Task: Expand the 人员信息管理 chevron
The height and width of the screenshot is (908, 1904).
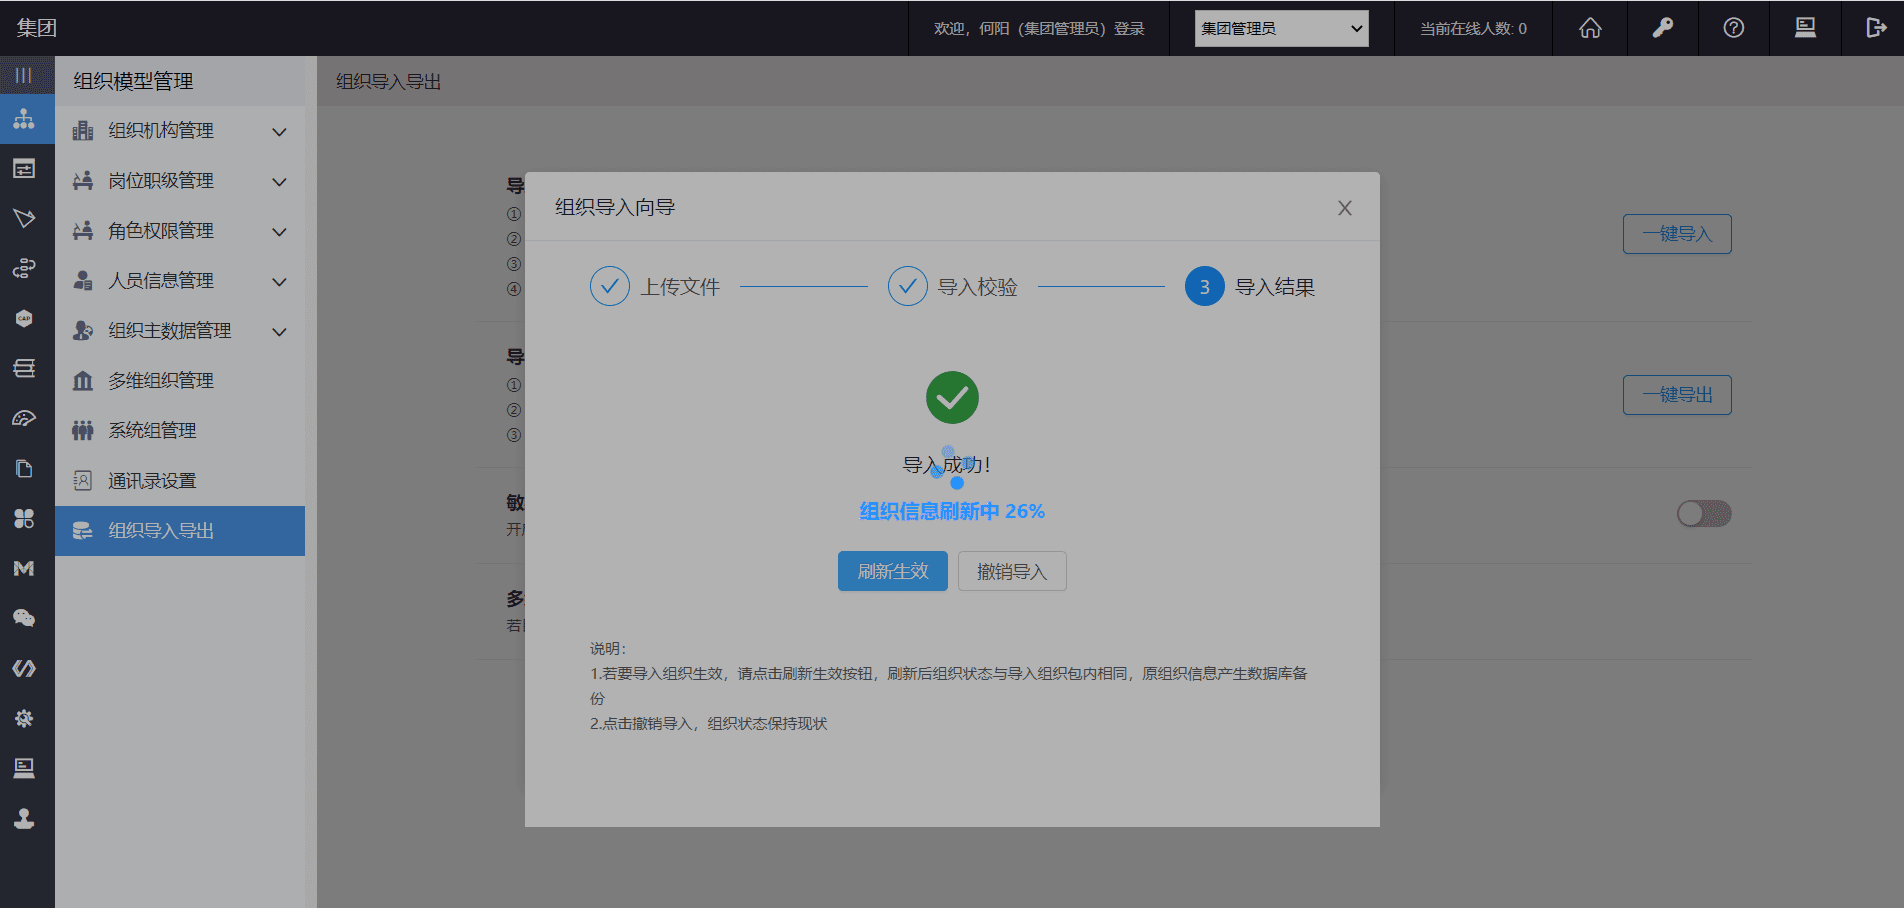Action: click(280, 281)
